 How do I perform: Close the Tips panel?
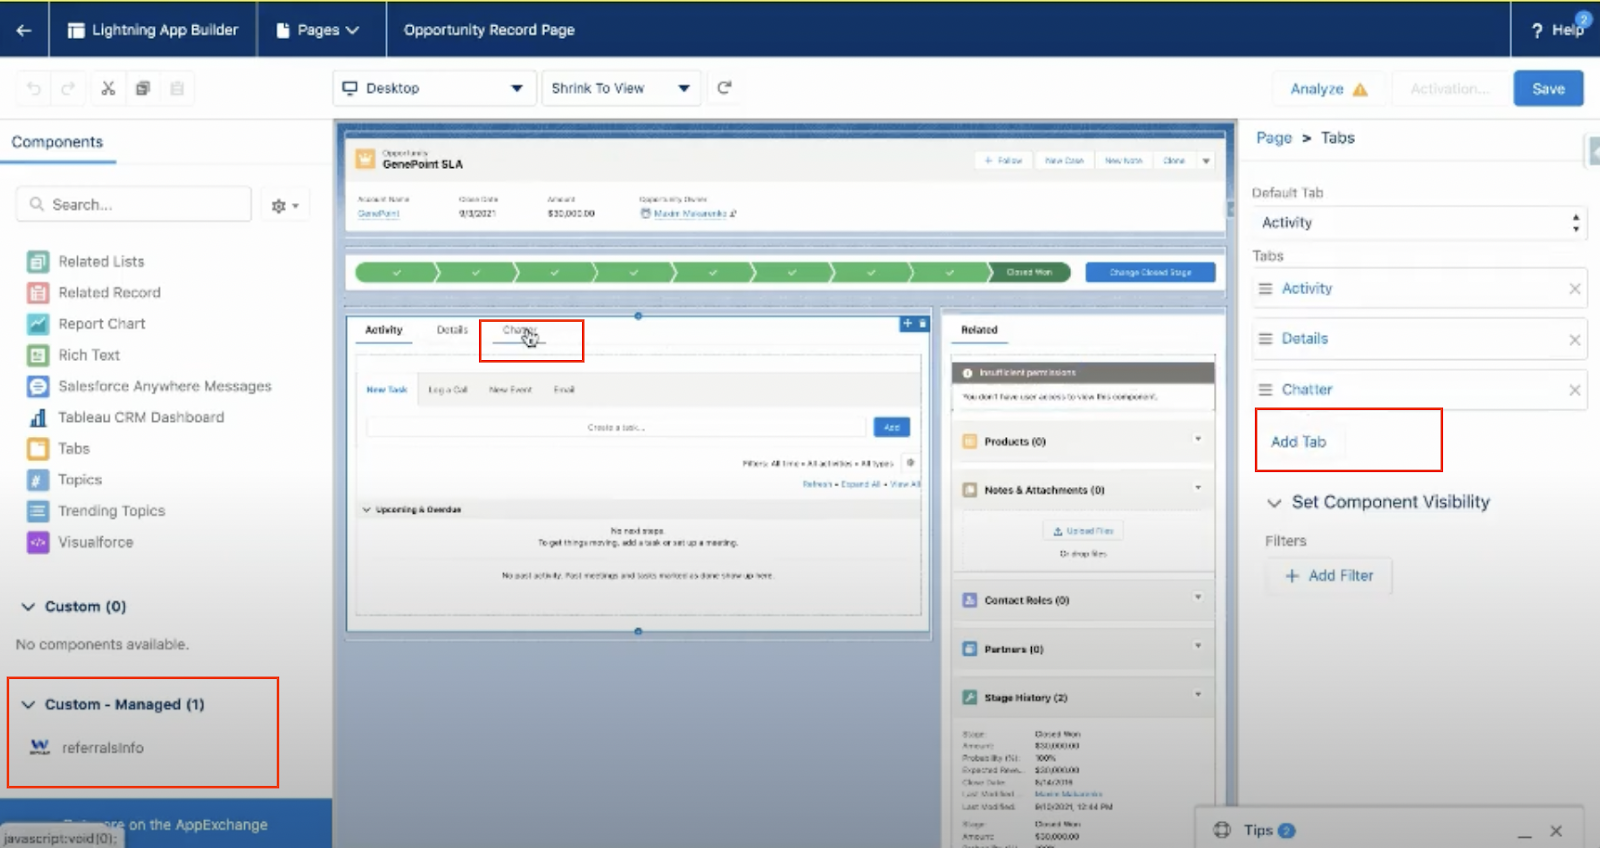[1556, 831]
